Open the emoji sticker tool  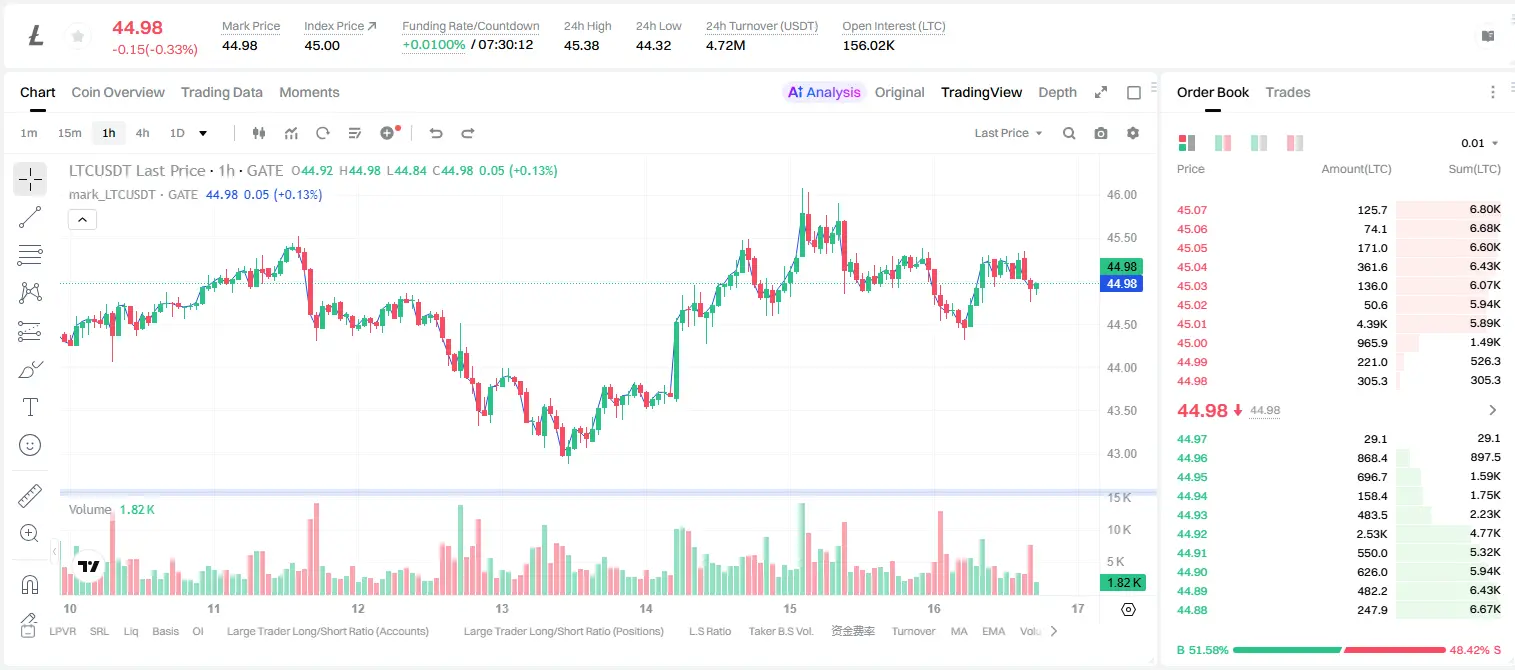[30, 445]
